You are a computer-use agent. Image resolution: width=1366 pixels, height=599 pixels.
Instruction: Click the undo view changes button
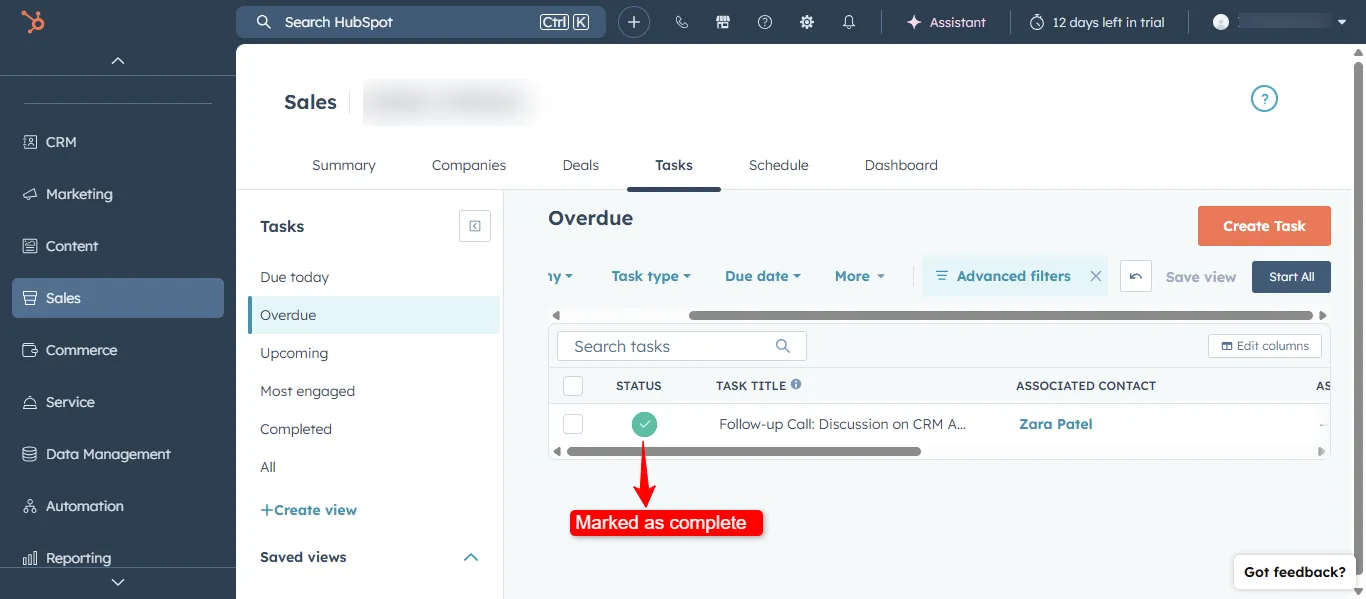(x=1136, y=276)
